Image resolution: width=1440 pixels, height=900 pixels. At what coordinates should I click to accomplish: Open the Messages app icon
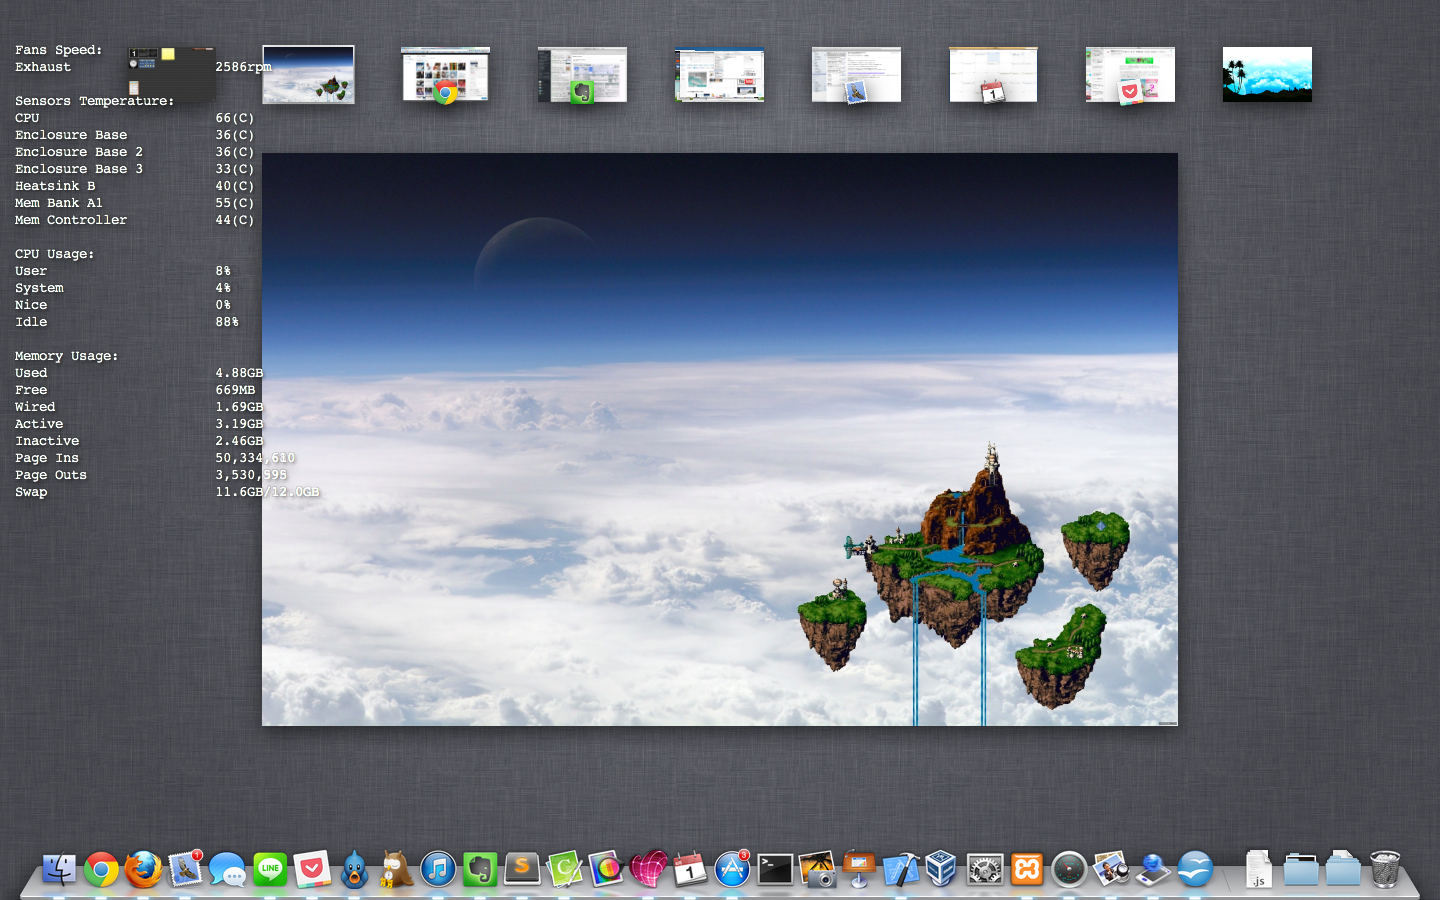point(228,869)
